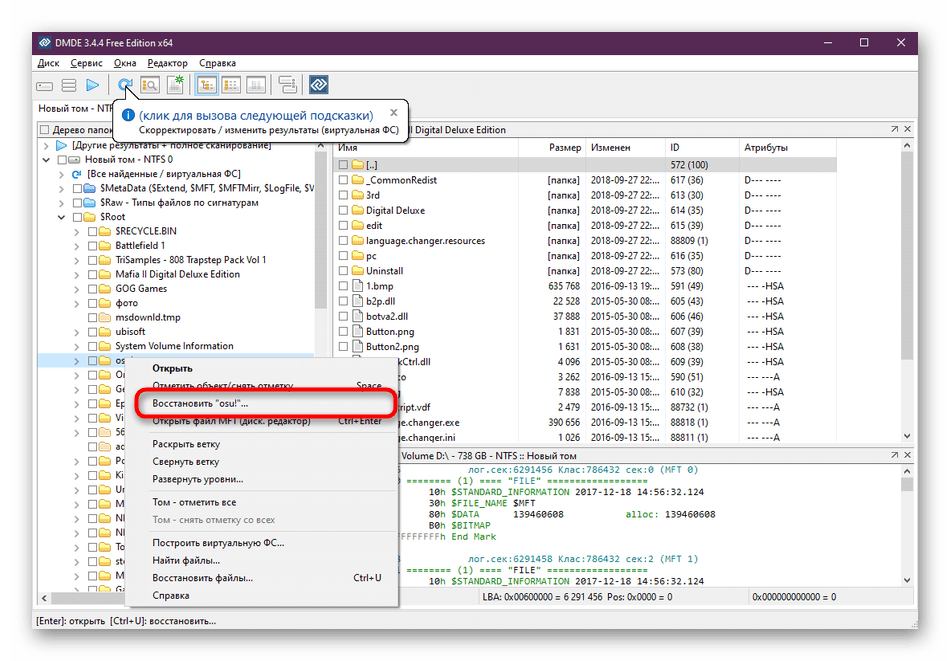Expand the $RECYCLE.BIN tree node
This screenshot has height=661, width=950.
(77, 231)
